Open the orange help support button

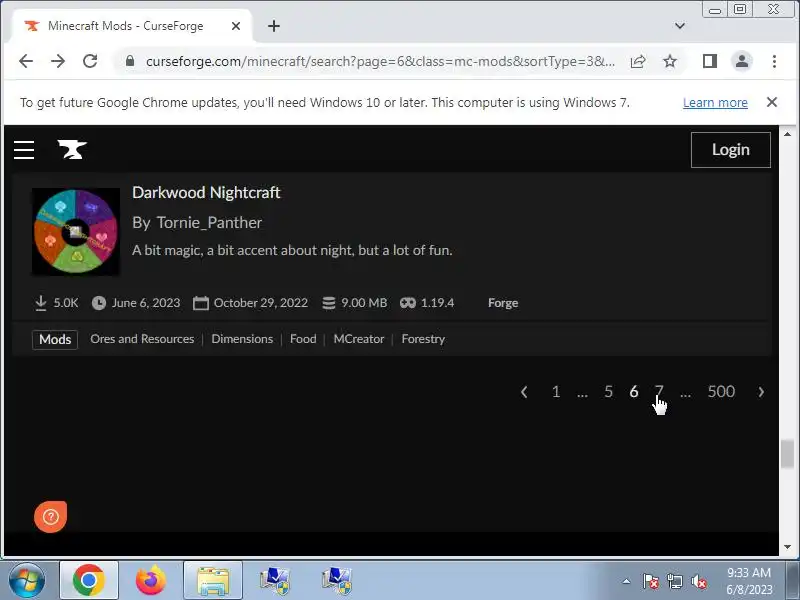[51, 517]
